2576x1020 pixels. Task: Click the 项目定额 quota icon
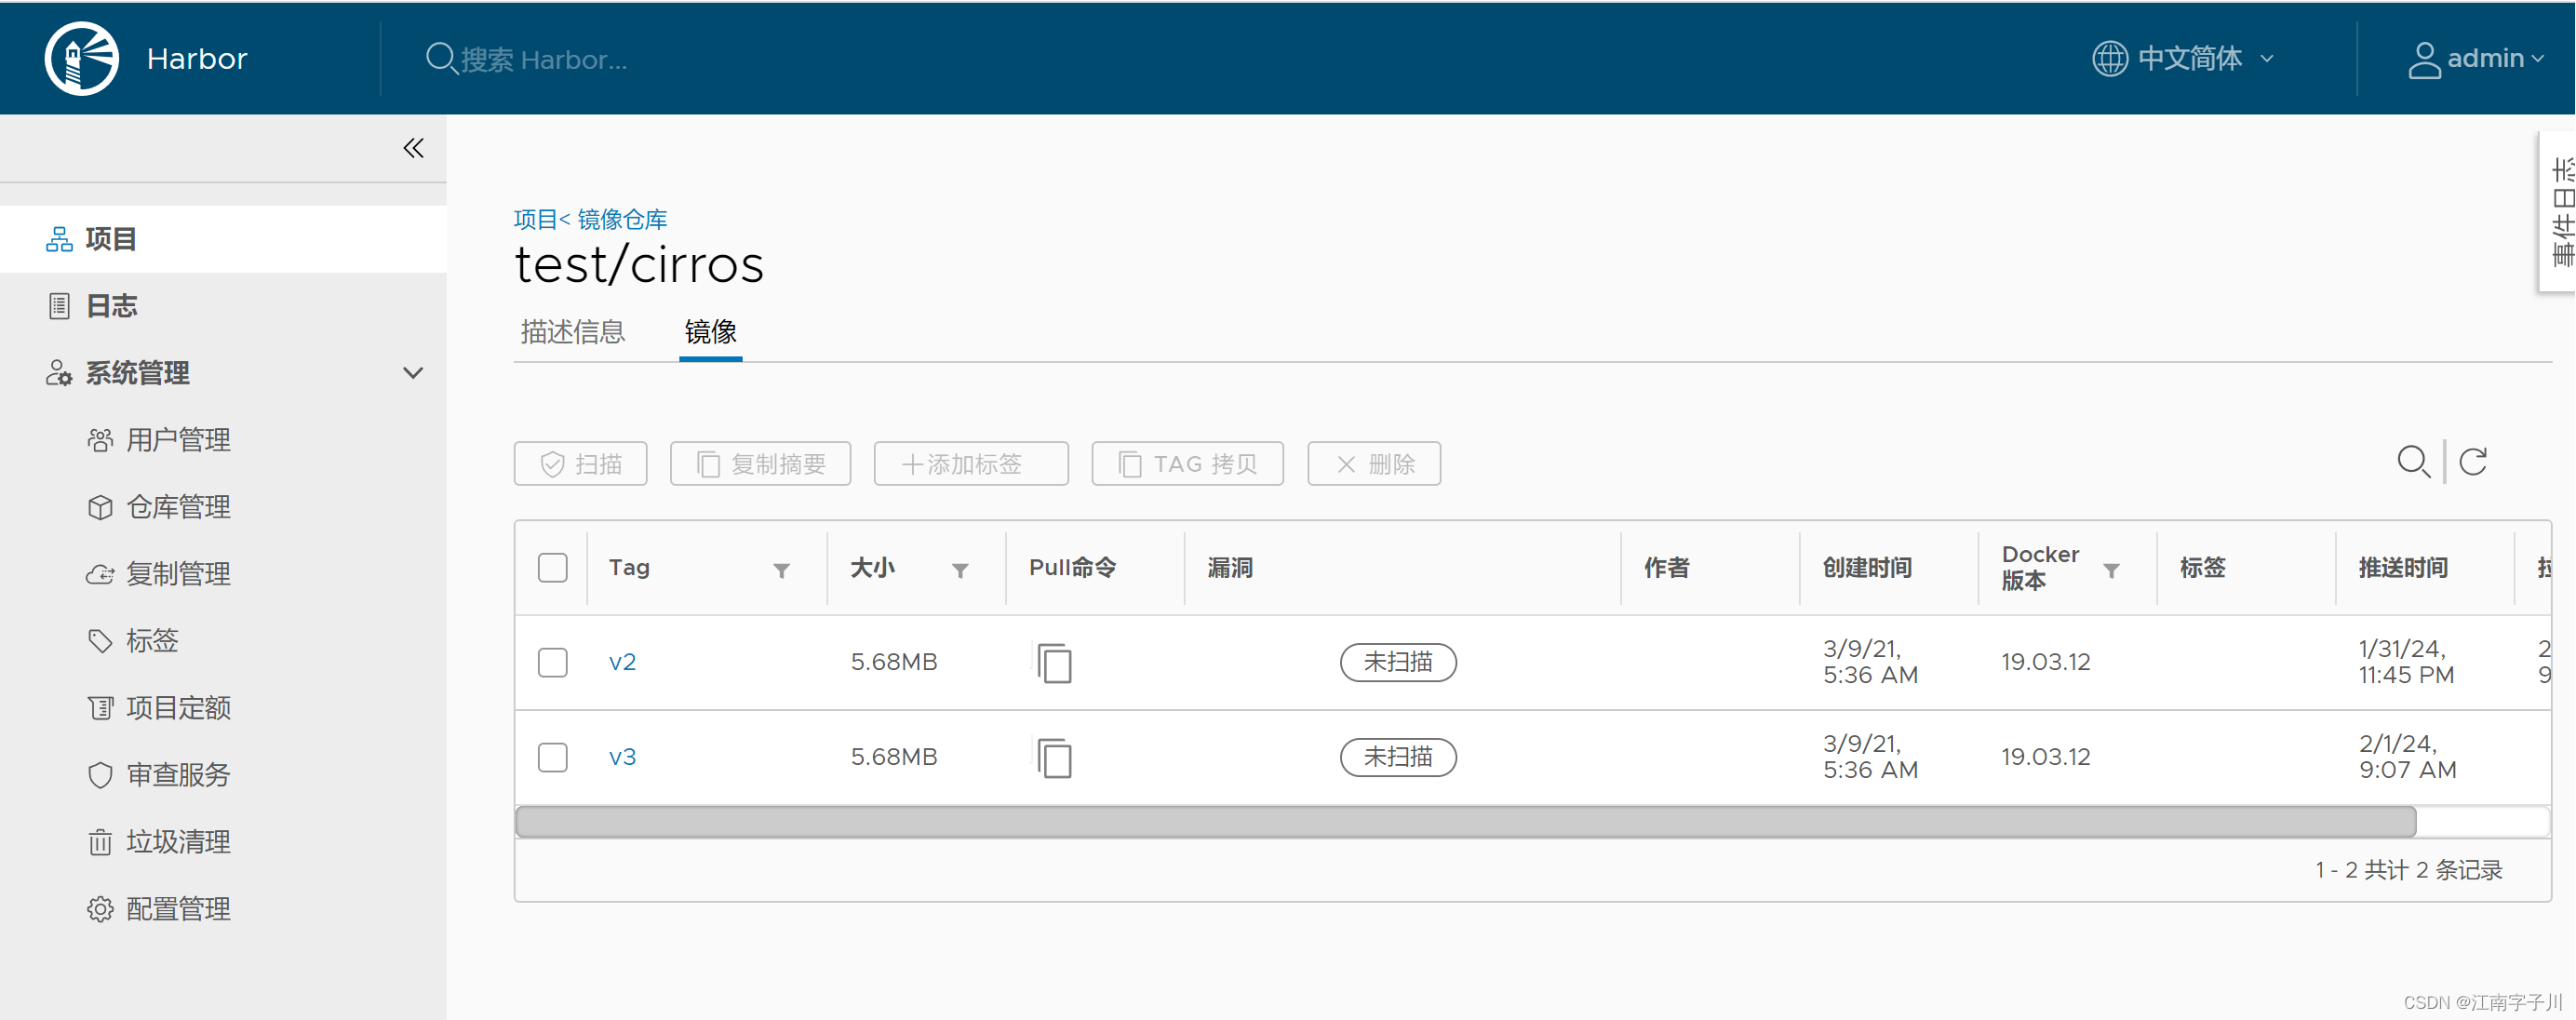click(100, 708)
